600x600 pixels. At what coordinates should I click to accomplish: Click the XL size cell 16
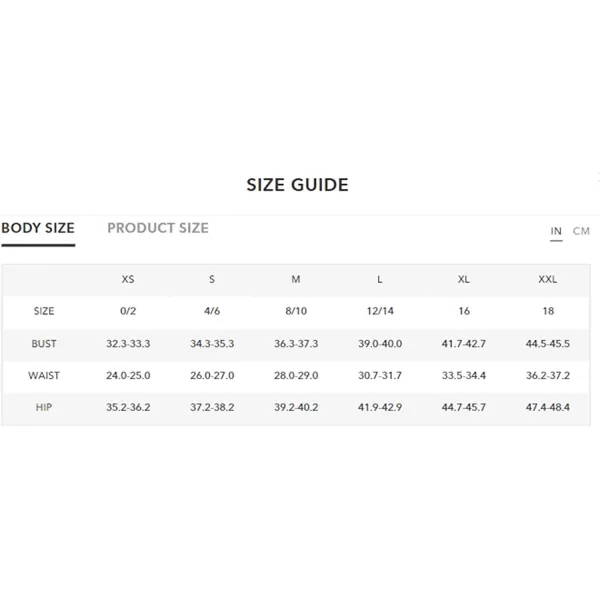tap(464, 311)
